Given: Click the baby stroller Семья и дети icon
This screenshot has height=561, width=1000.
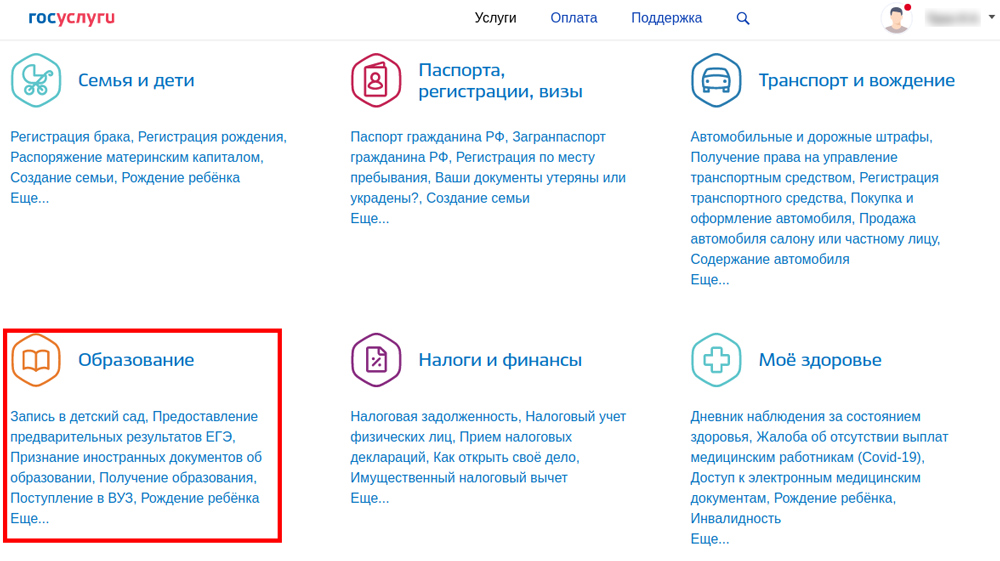Looking at the screenshot, I should pos(36,80).
